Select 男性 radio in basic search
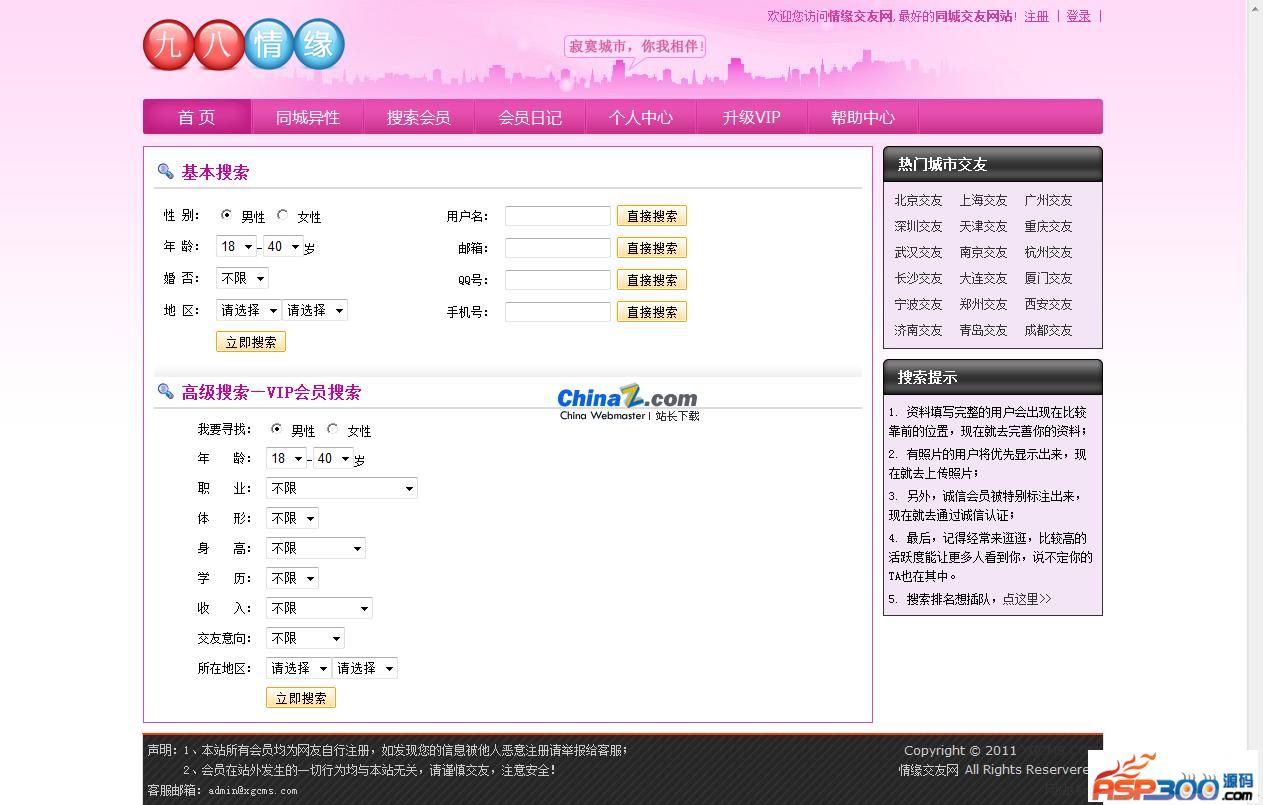This screenshot has width=1263, height=805. [227, 215]
